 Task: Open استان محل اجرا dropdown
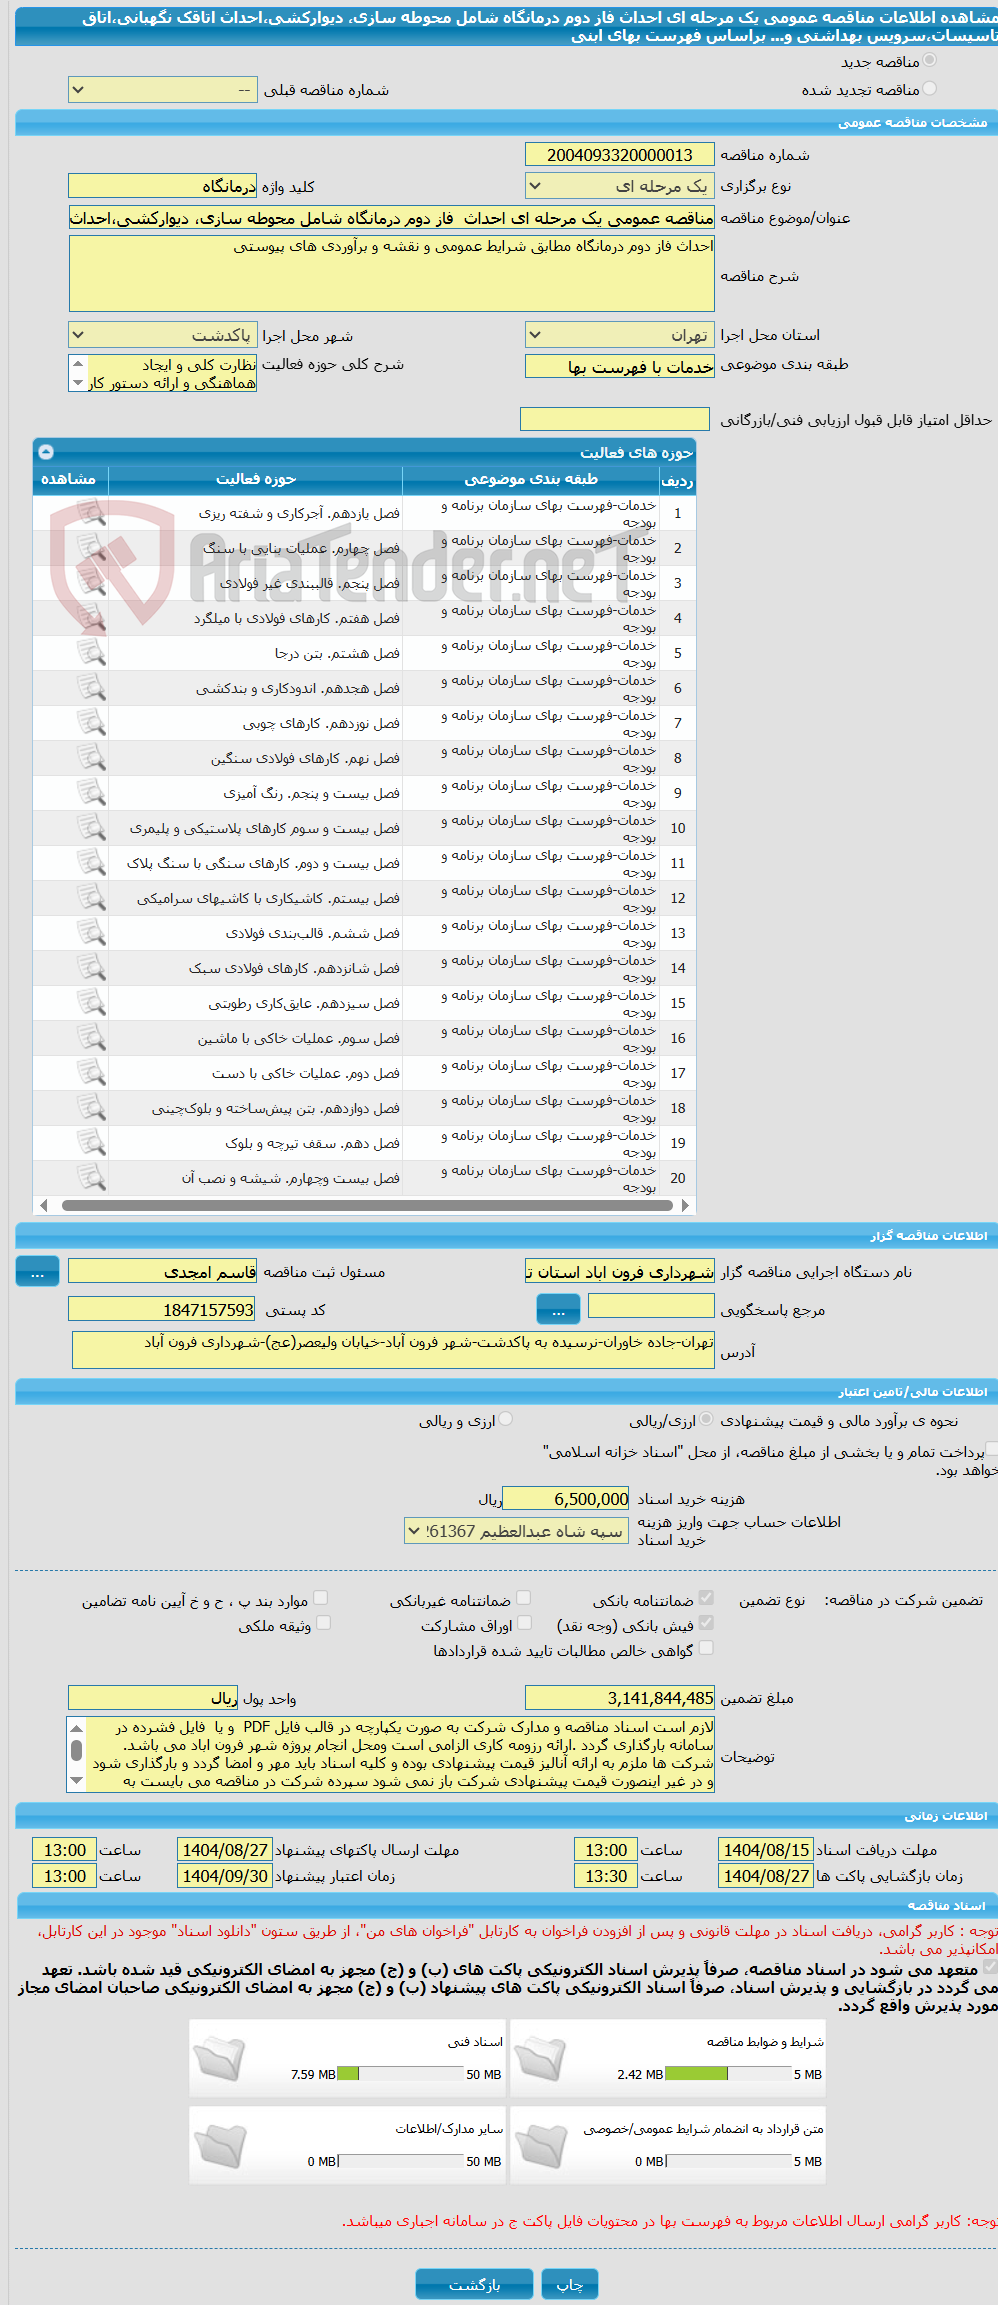point(620,335)
